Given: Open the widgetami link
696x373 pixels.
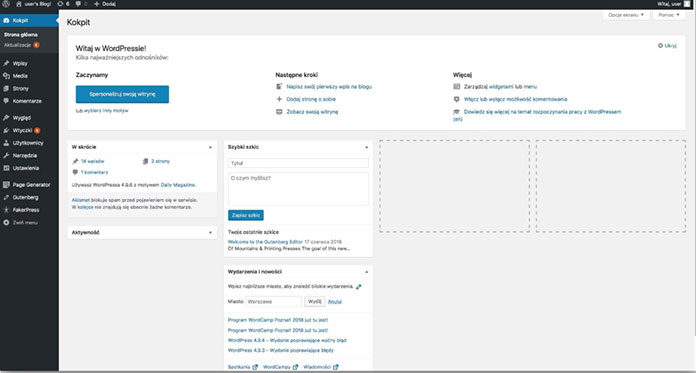Looking at the screenshot, I should (x=501, y=87).
